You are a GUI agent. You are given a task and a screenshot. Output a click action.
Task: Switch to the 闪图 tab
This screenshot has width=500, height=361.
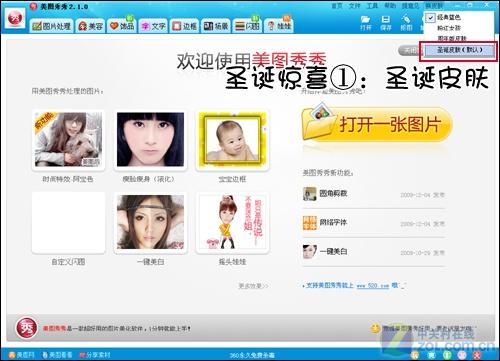tap(247, 26)
